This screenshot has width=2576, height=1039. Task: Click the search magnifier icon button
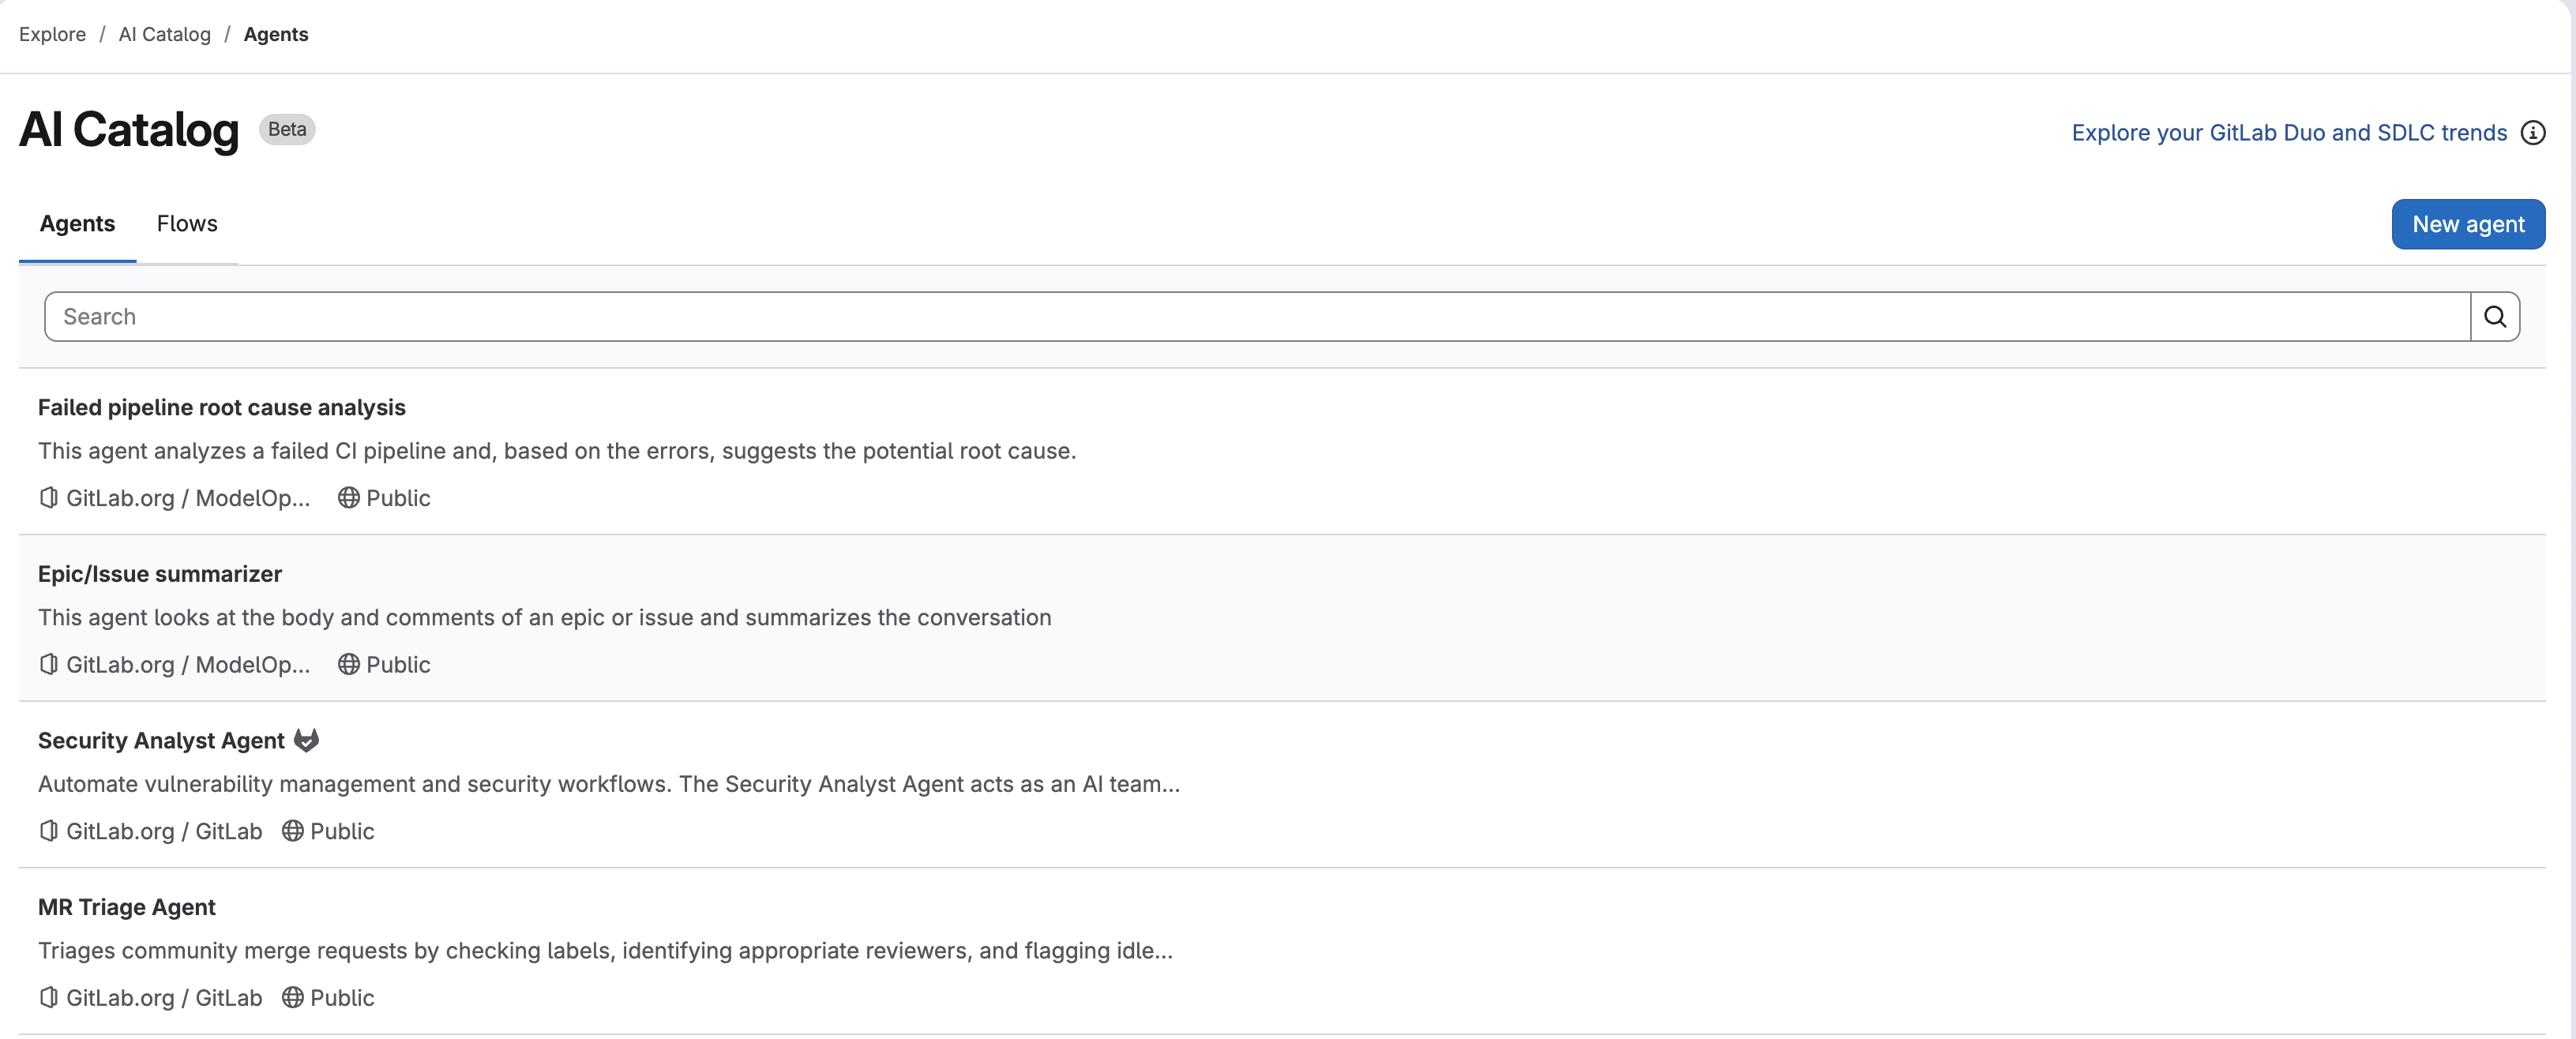pos(2494,317)
